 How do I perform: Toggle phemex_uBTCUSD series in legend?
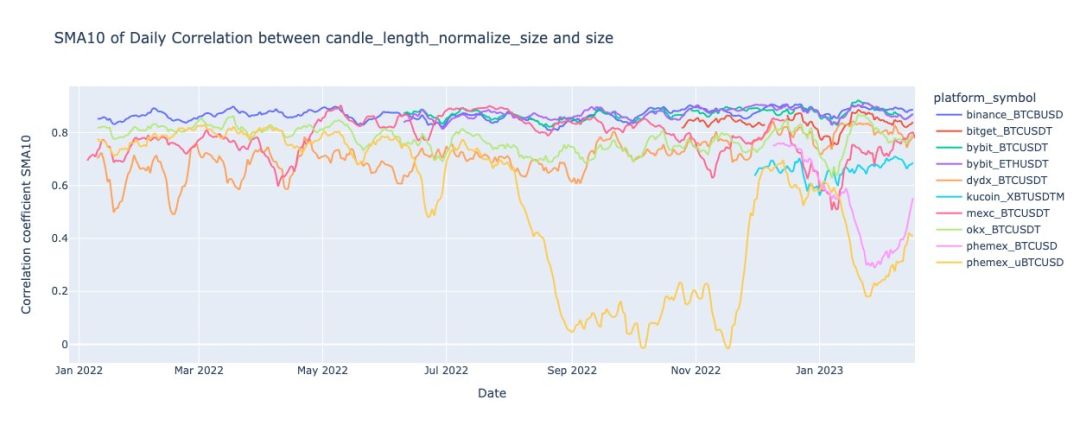pyautogui.click(x=1012, y=262)
